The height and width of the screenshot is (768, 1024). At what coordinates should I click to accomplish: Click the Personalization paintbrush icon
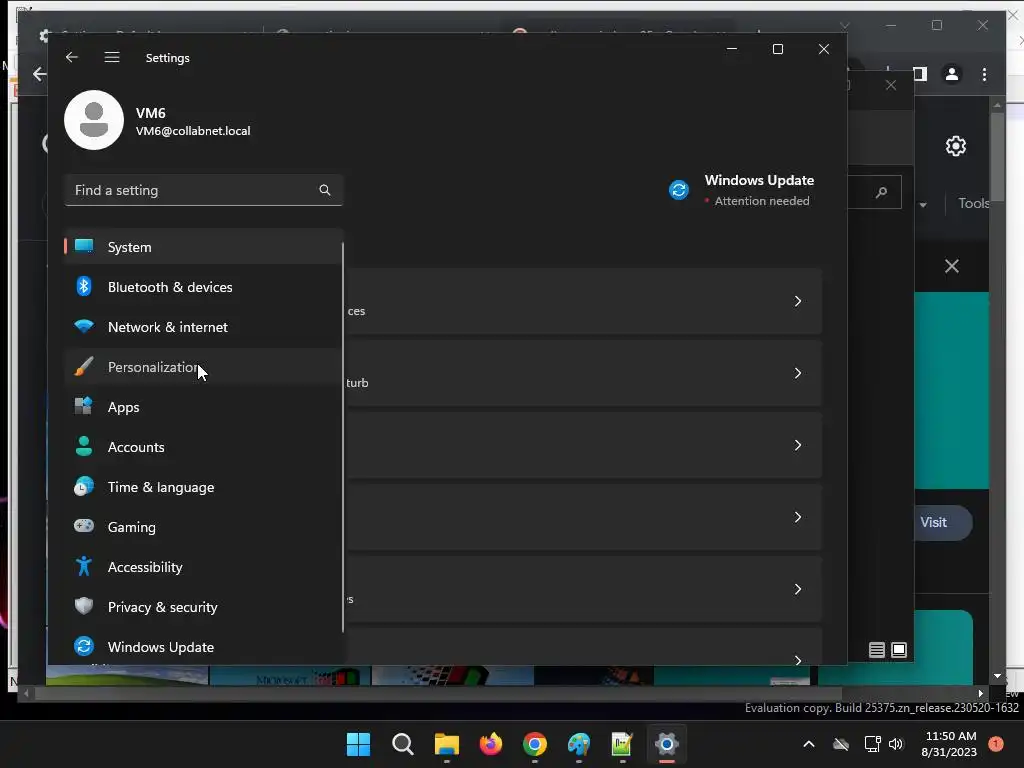click(x=84, y=366)
